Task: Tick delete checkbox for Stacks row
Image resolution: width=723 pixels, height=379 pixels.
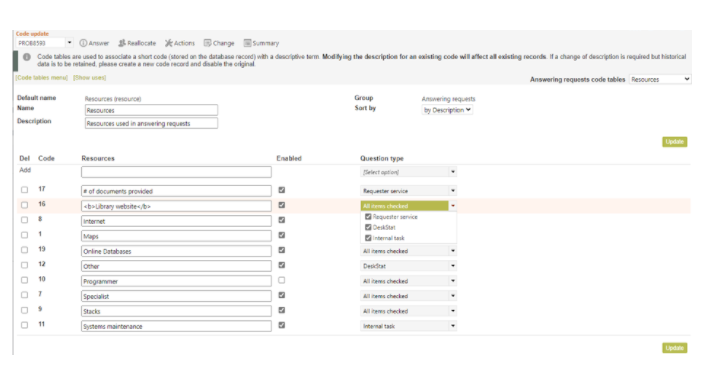Action: [x=24, y=310]
